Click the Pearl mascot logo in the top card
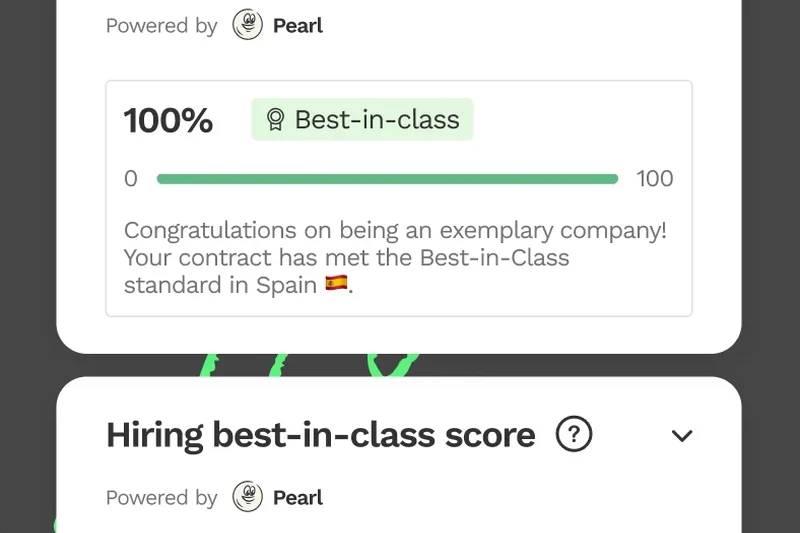Viewport: 800px width, 533px height. [x=248, y=25]
